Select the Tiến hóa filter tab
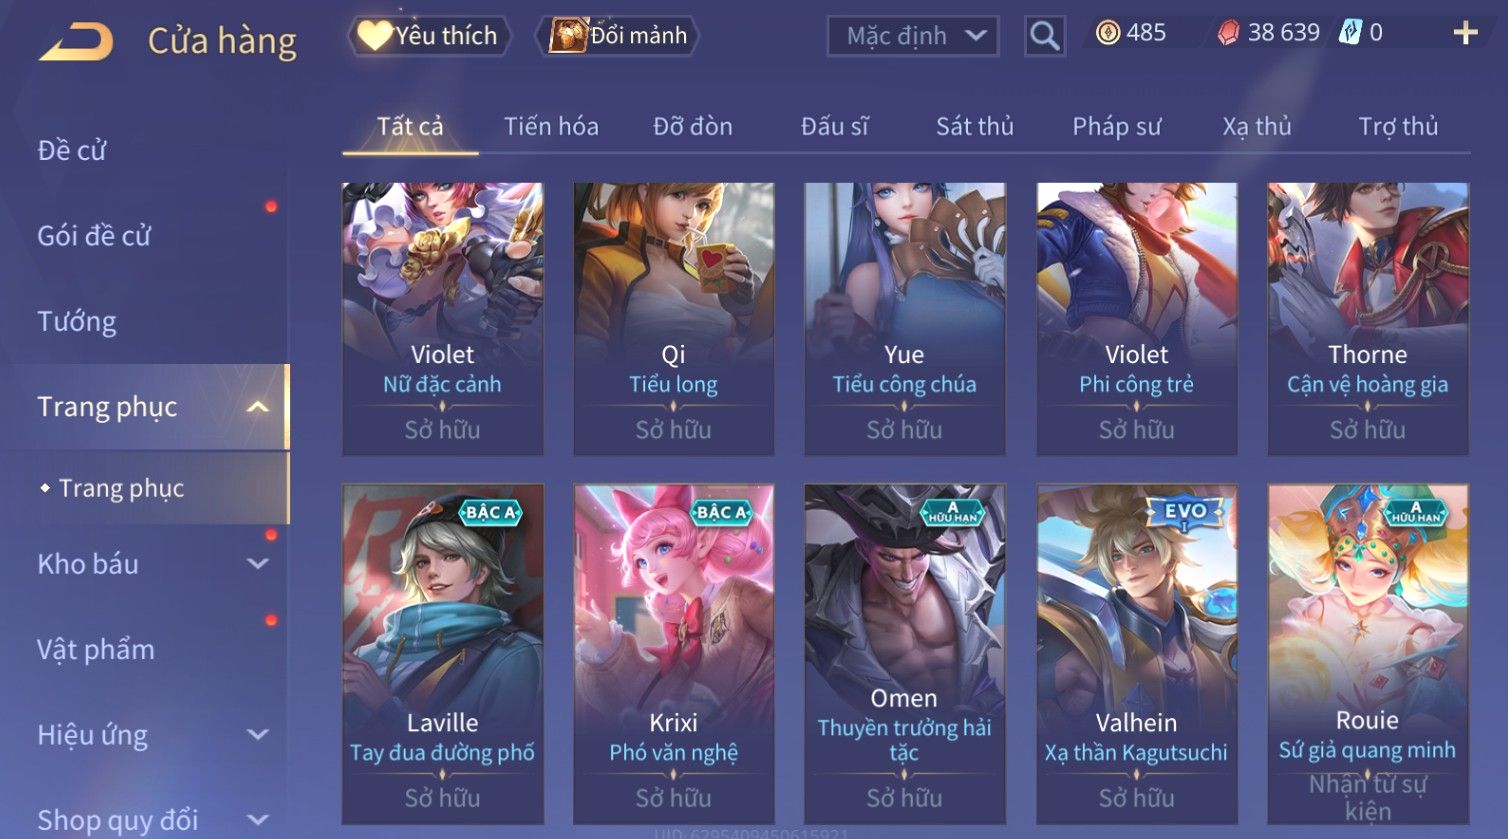 (x=551, y=127)
